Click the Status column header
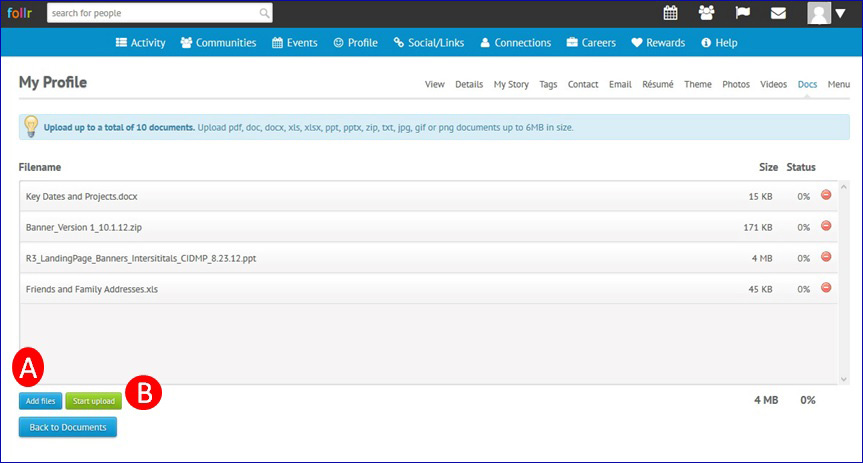 (801, 167)
